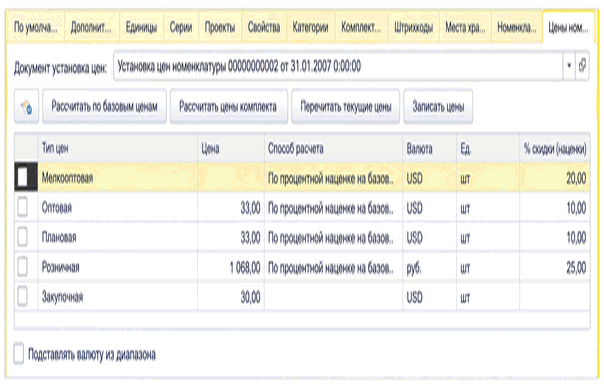Click the 33,00 price in Плановая row
The height and width of the screenshot is (388, 604).
(231, 237)
